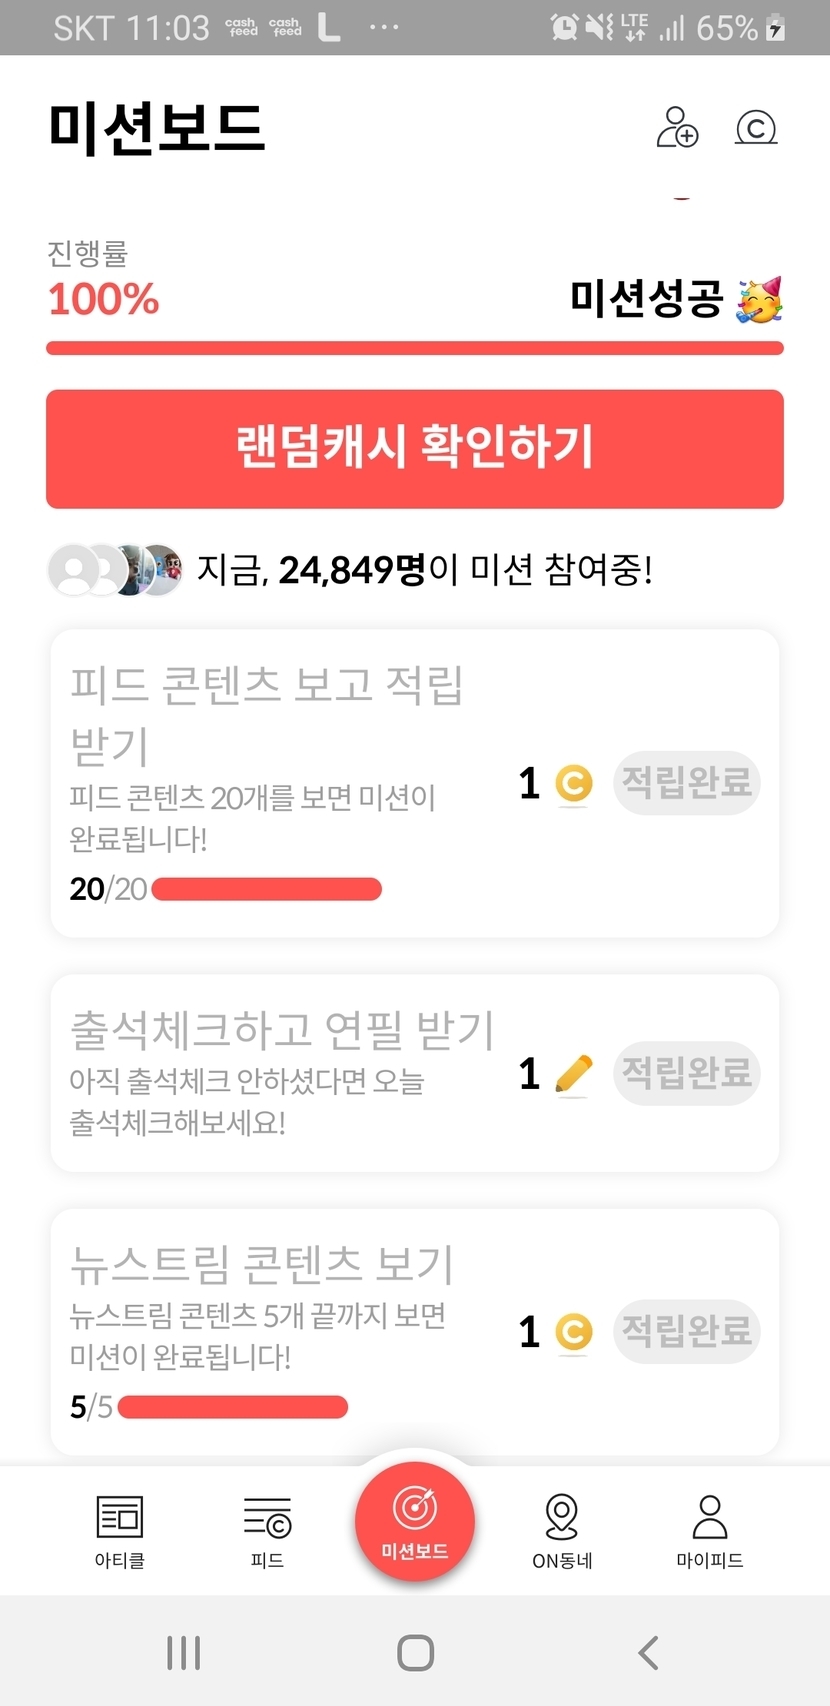Tap the 100% mission progress bar
This screenshot has height=1706, width=830.
[415, 348]
